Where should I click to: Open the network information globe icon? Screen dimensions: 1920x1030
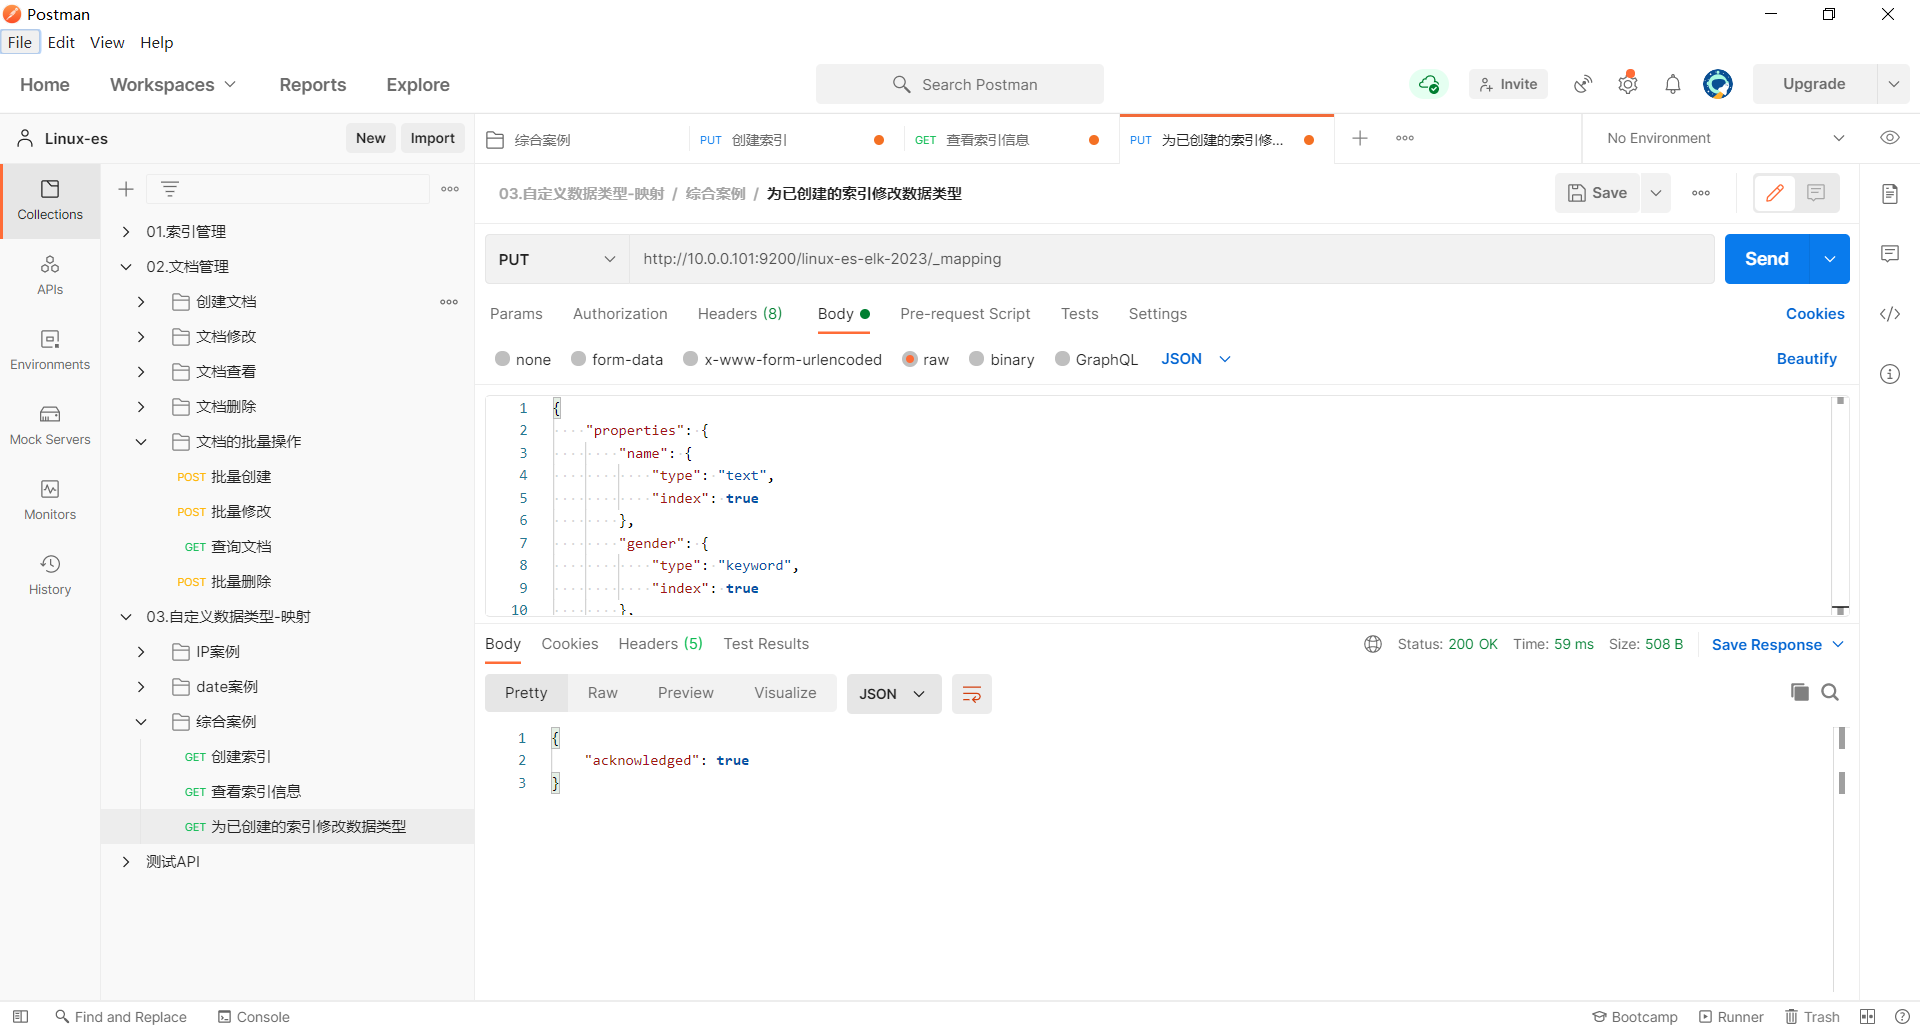1373,644
